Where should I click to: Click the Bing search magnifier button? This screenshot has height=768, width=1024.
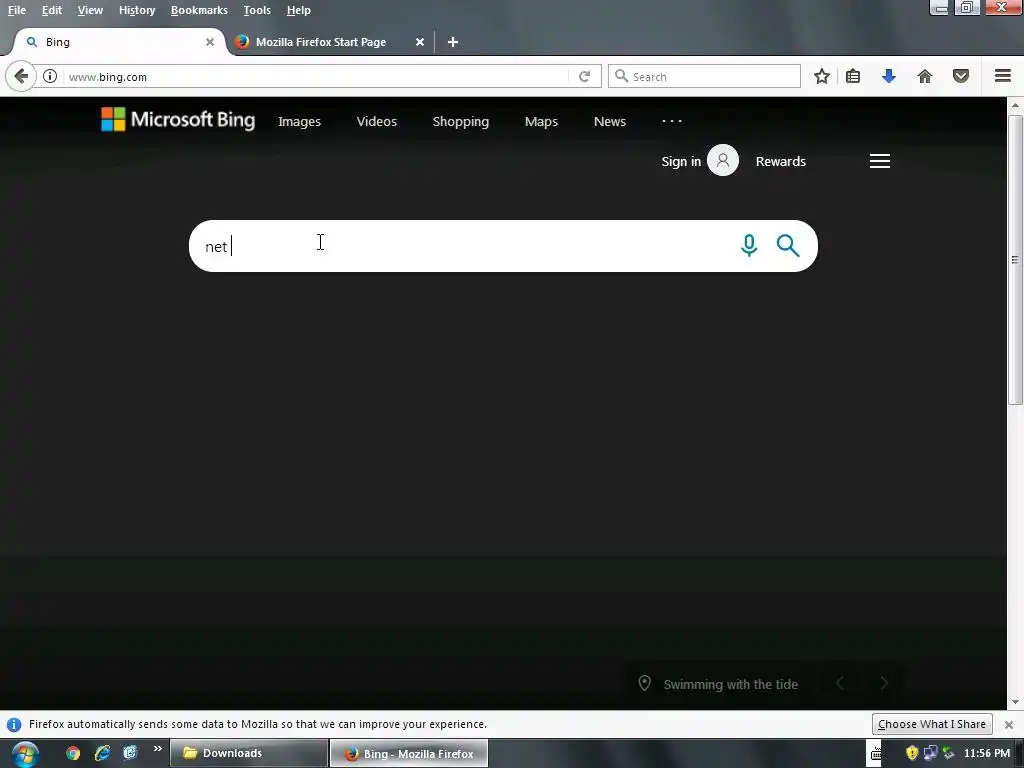[788, 246]
